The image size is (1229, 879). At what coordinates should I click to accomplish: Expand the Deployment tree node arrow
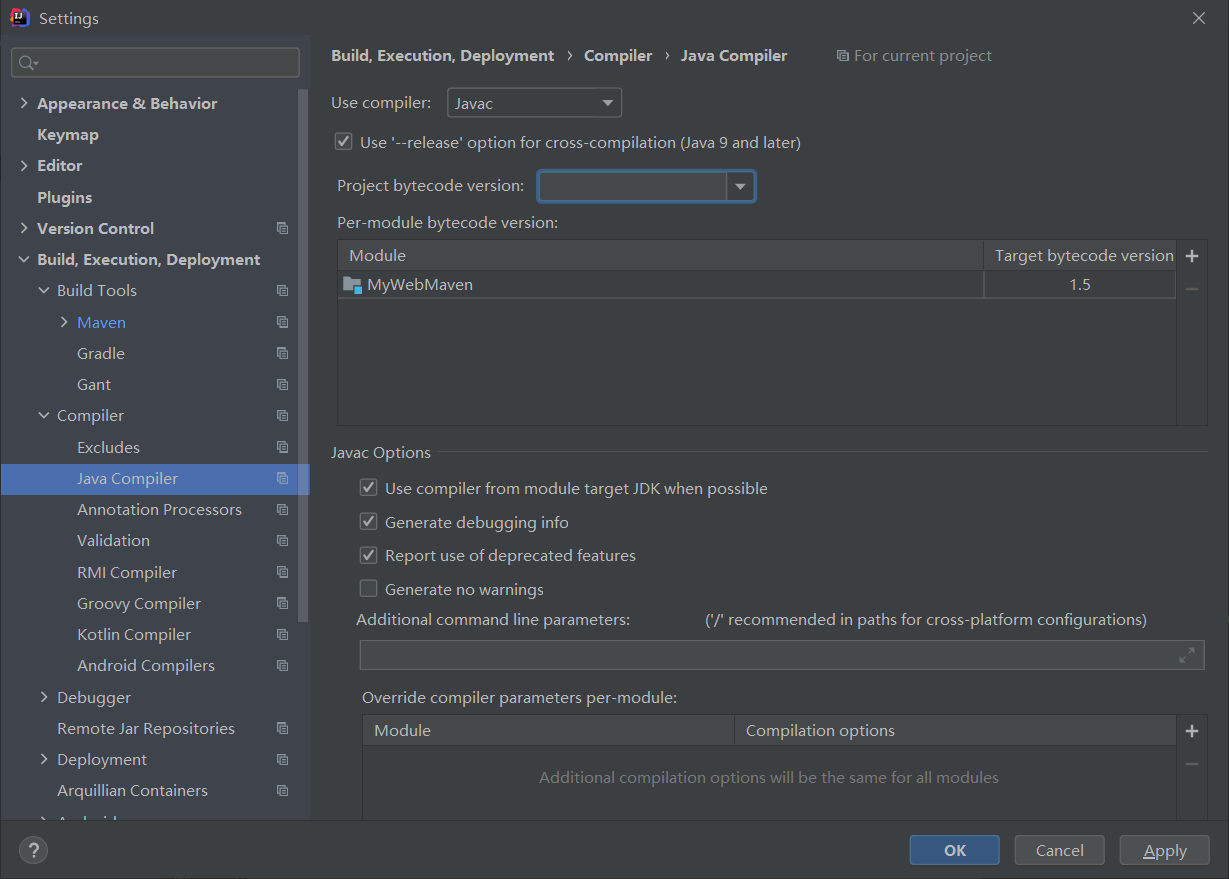pyautogui.click(x=44, y=759)
